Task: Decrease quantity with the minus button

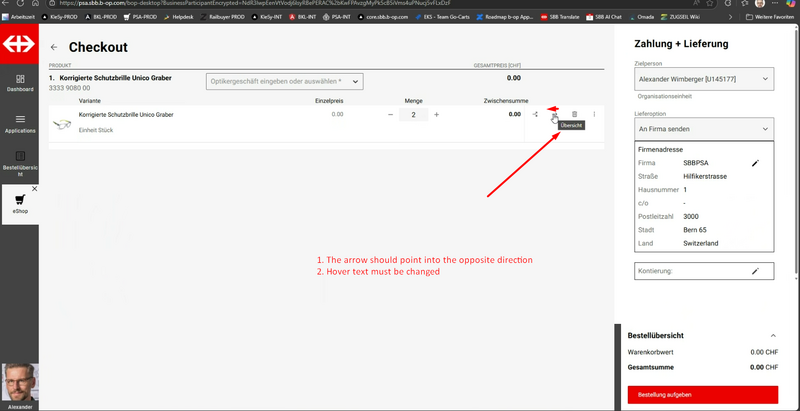Action: (390, 115)
